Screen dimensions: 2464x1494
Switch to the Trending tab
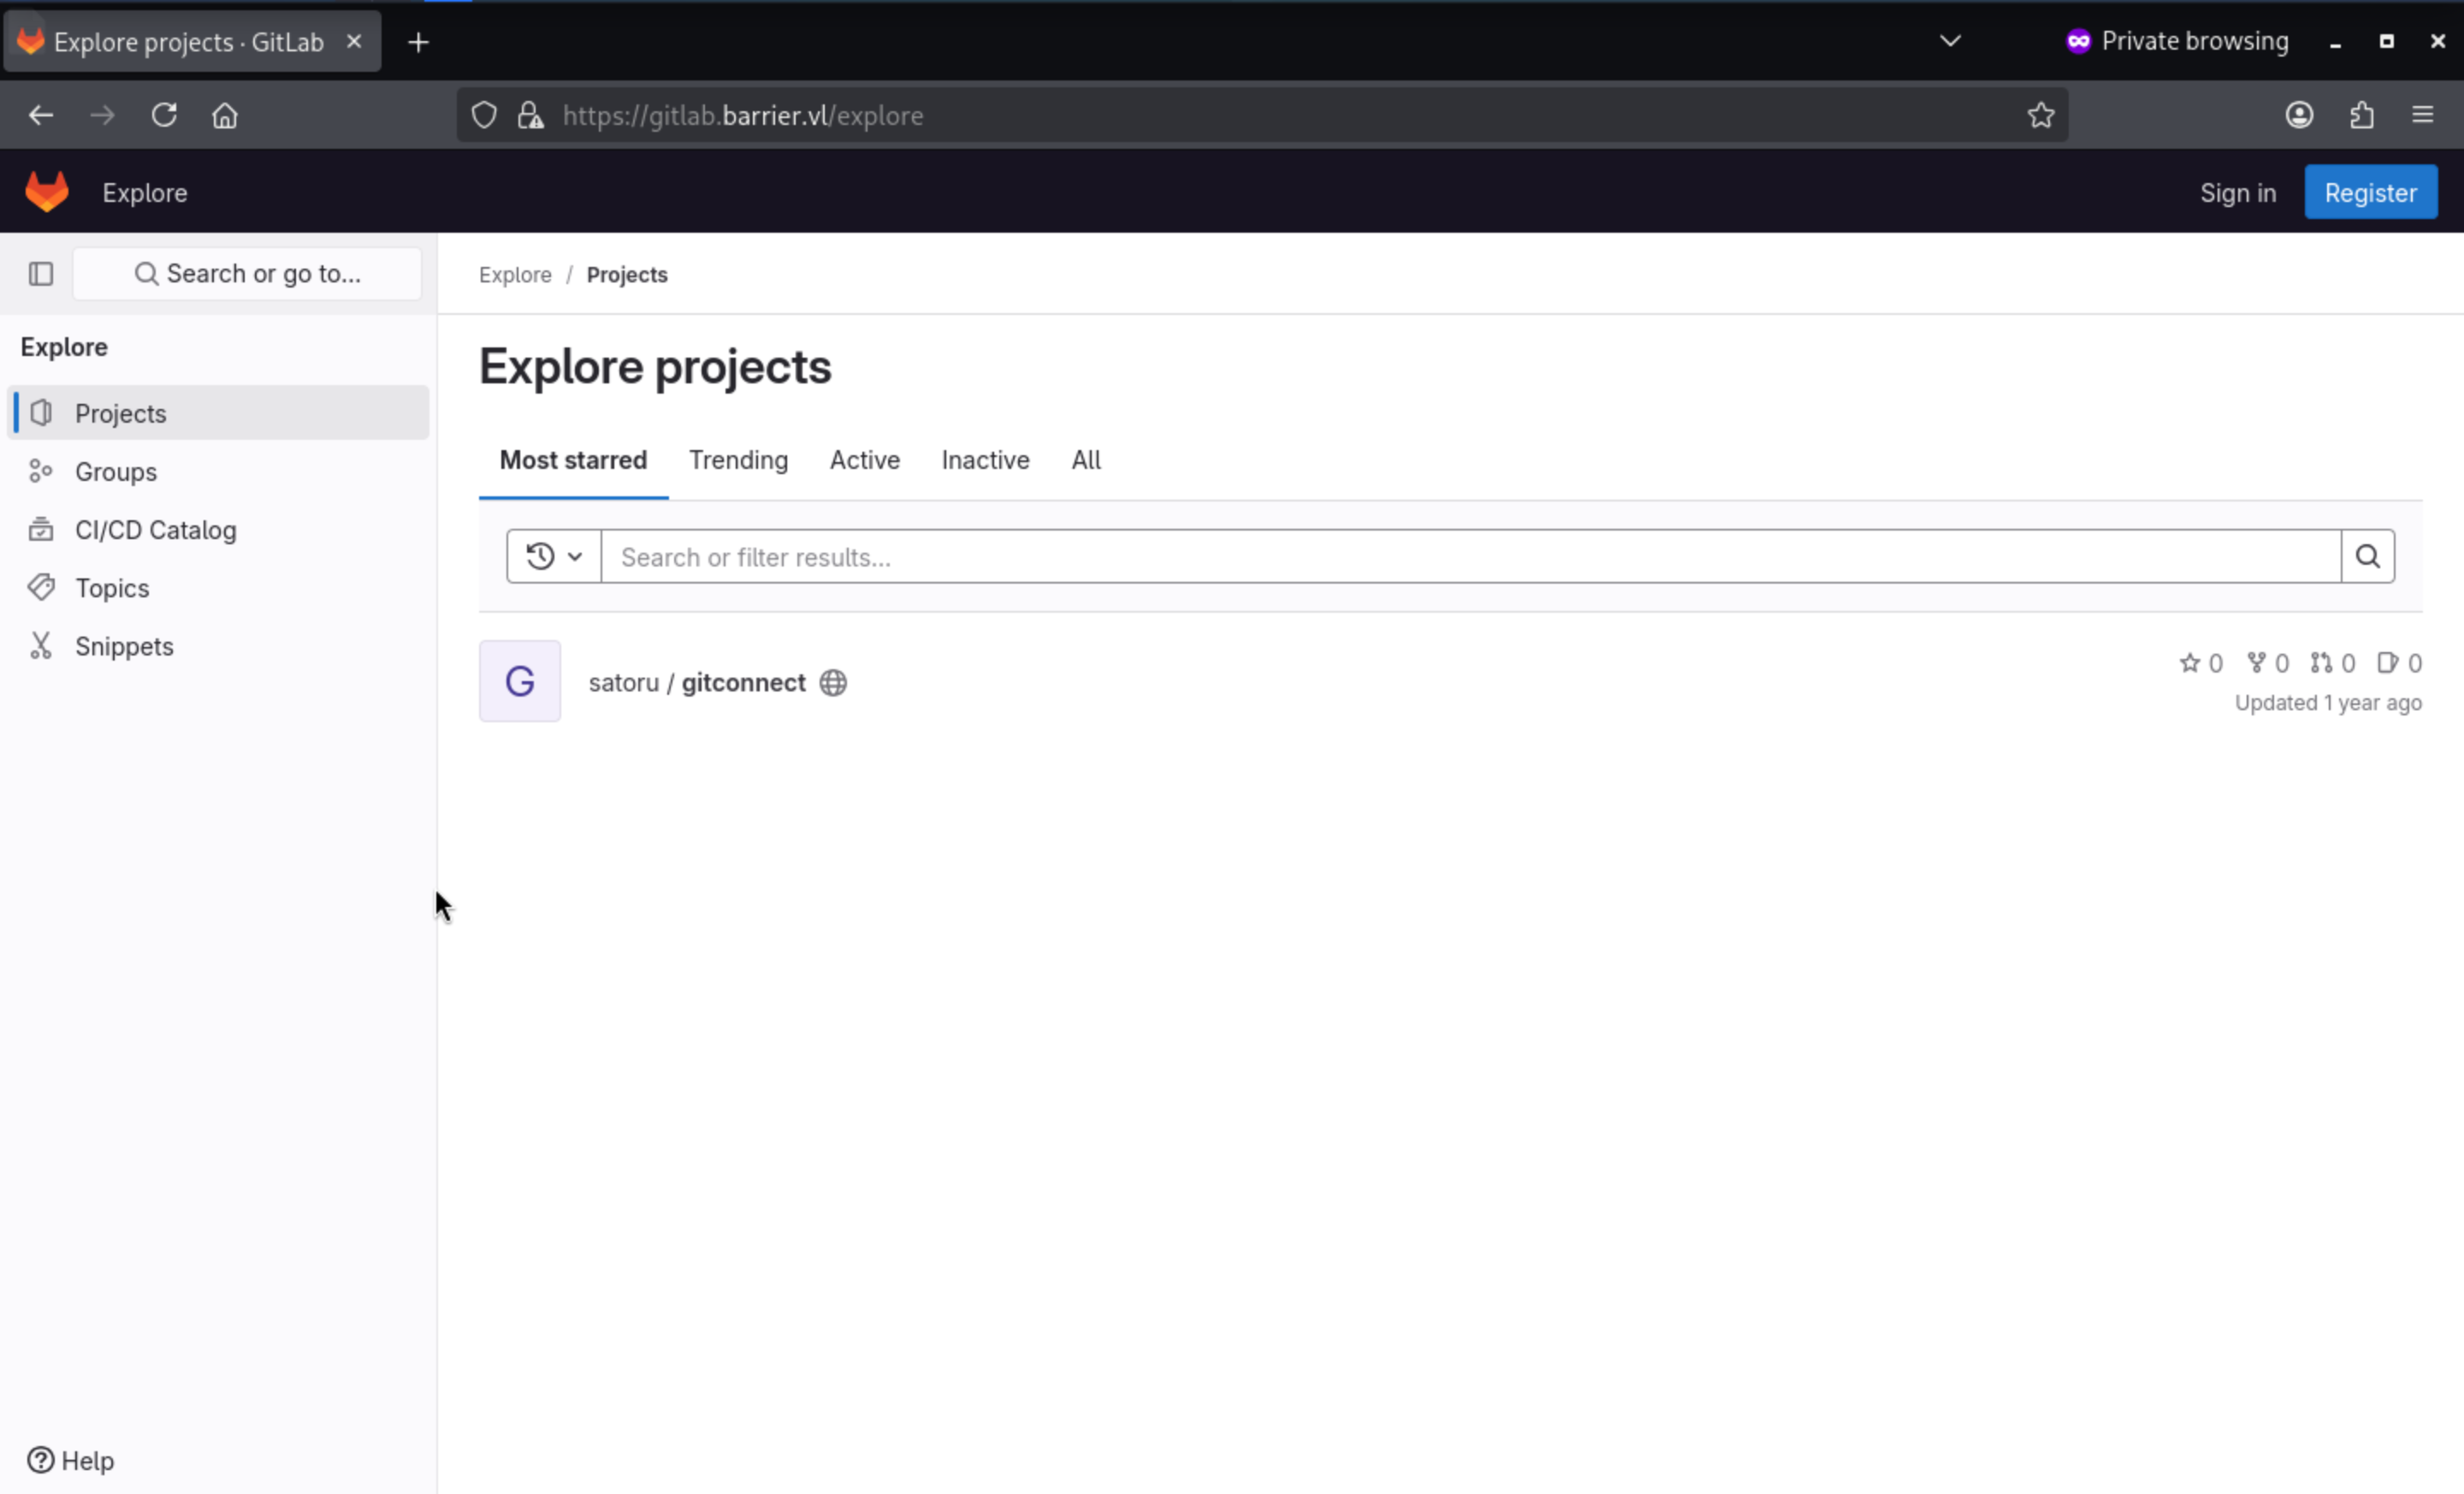point(738,460)
